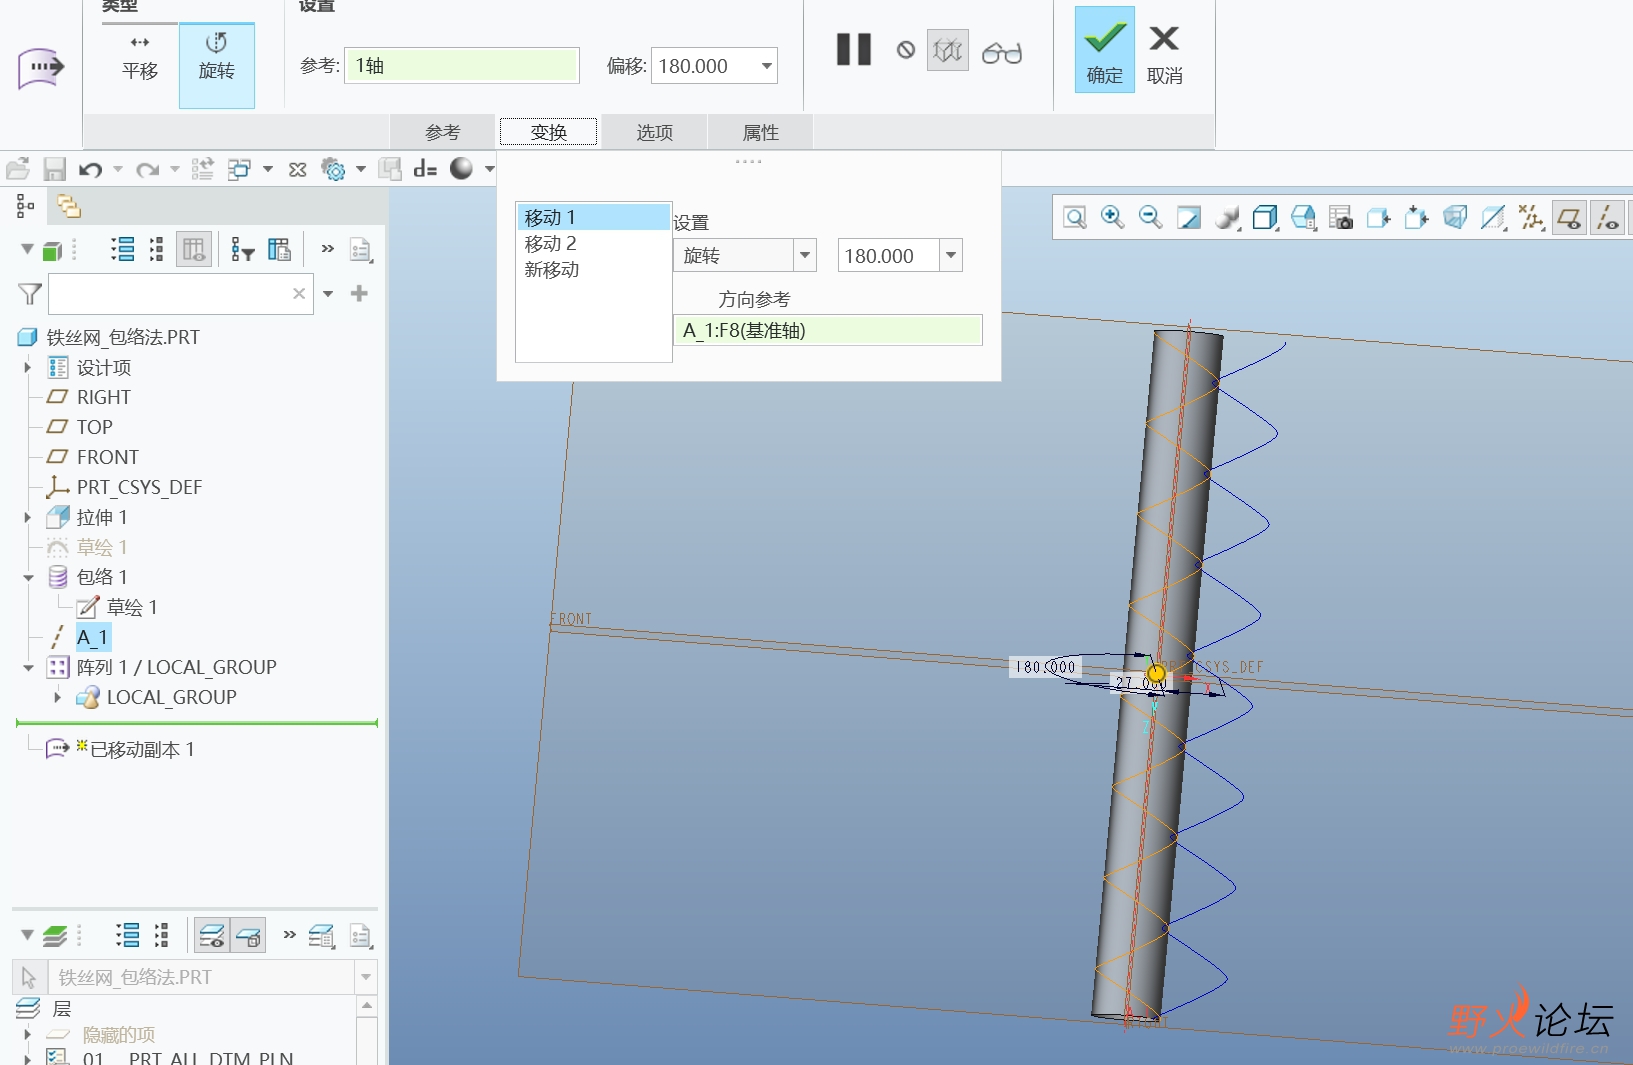Viewport: 1633px width, 1065px height.
Task: Click the open file folder icon
Action: pos(18,169)
